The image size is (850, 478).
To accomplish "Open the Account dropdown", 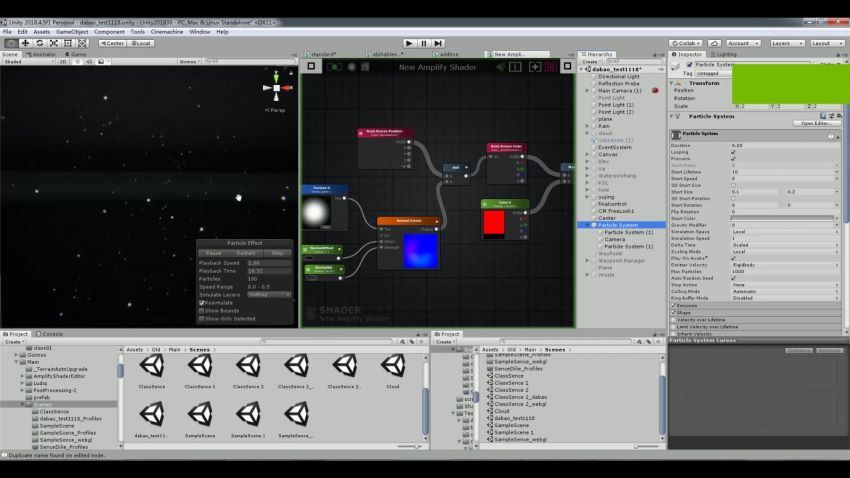I will point(743,43).
